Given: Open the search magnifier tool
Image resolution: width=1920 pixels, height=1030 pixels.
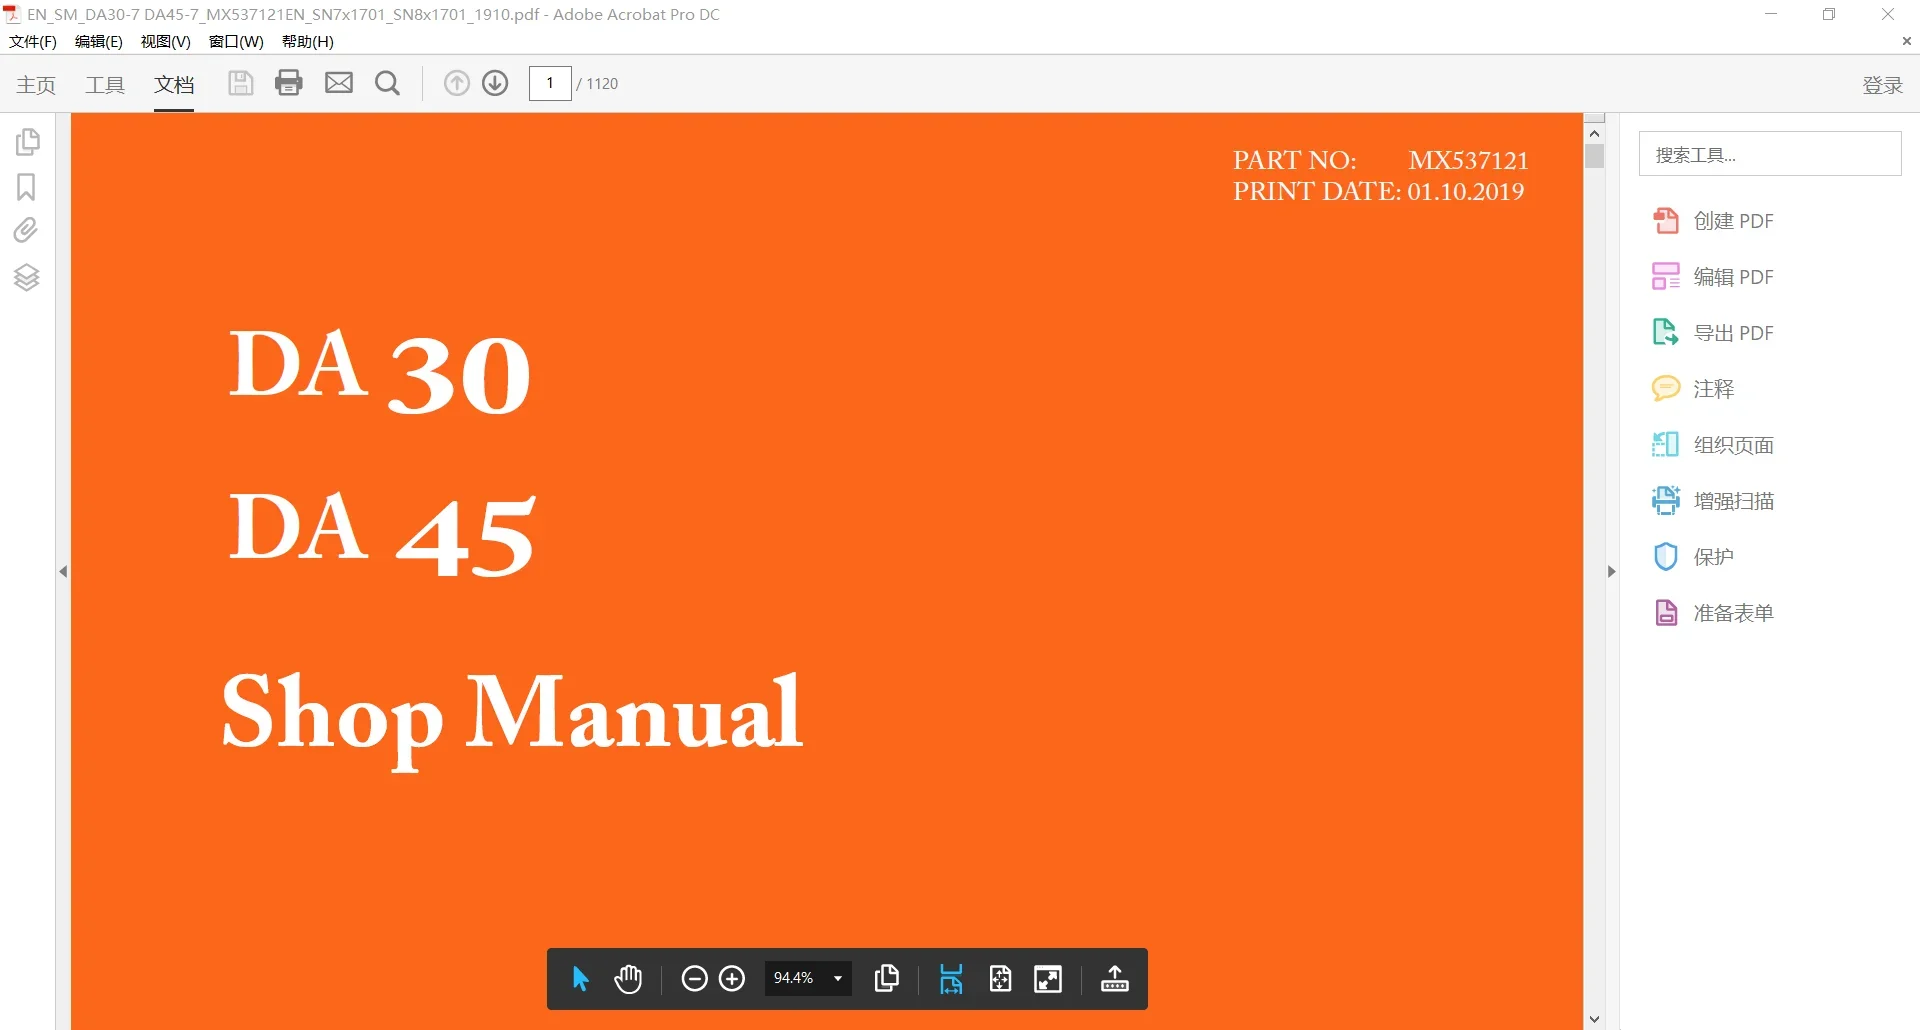Looking at the screenshot, I should tap(388, 83).
